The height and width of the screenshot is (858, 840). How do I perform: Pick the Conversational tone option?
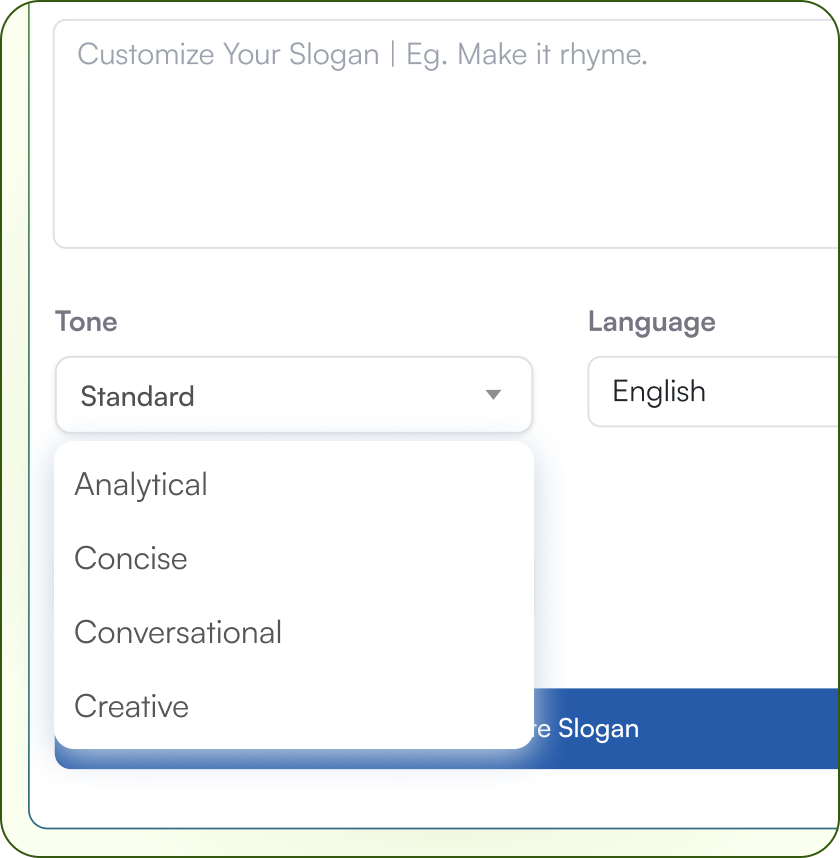coord(178,632)
